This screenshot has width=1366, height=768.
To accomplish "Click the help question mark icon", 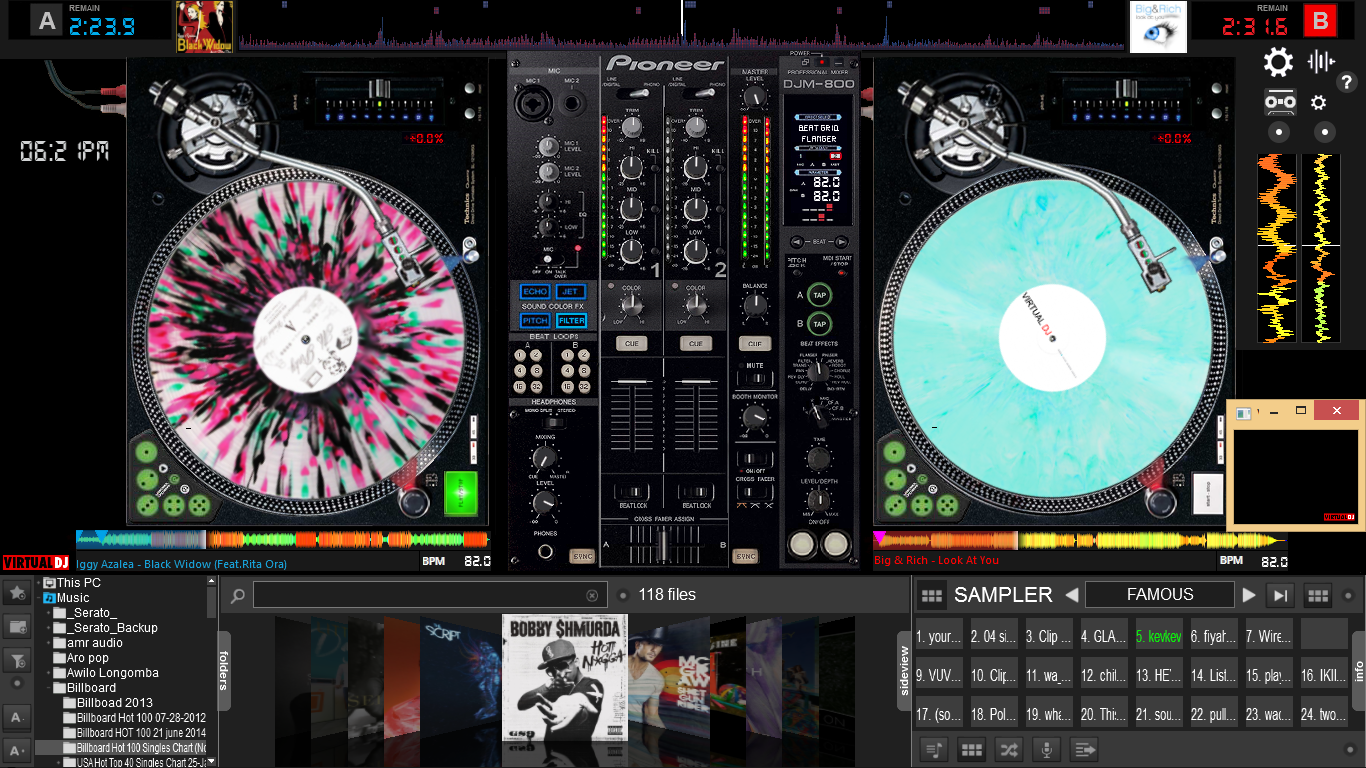I will pos(1347,83).
